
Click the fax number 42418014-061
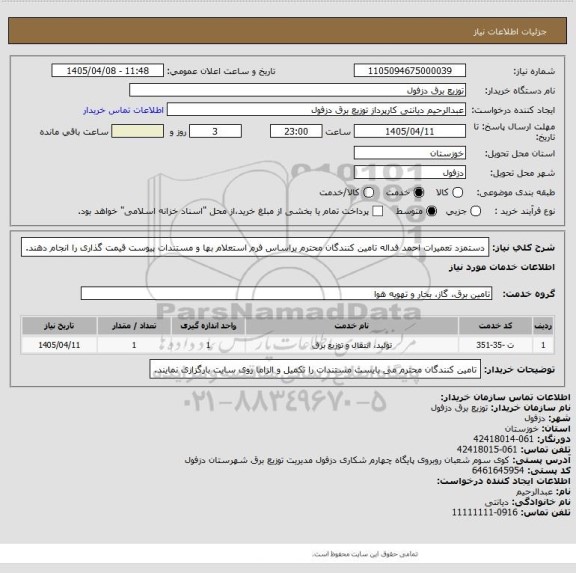503,439
